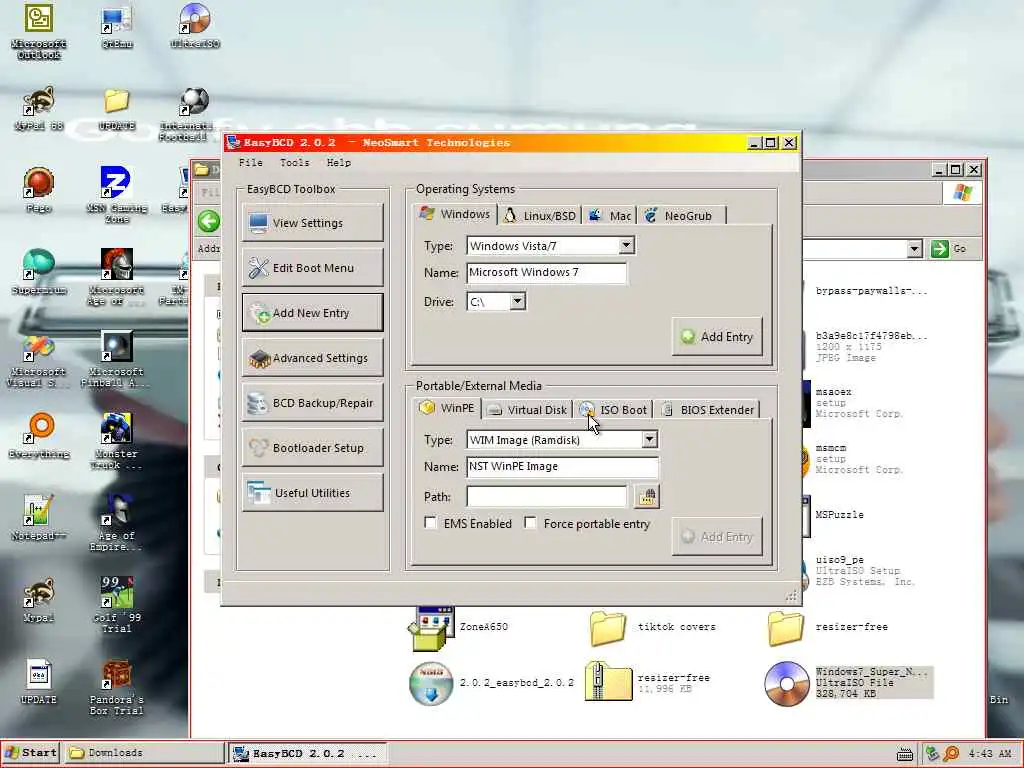
Task: Switch to ISO Boot tab
Action: pos(613,409)
